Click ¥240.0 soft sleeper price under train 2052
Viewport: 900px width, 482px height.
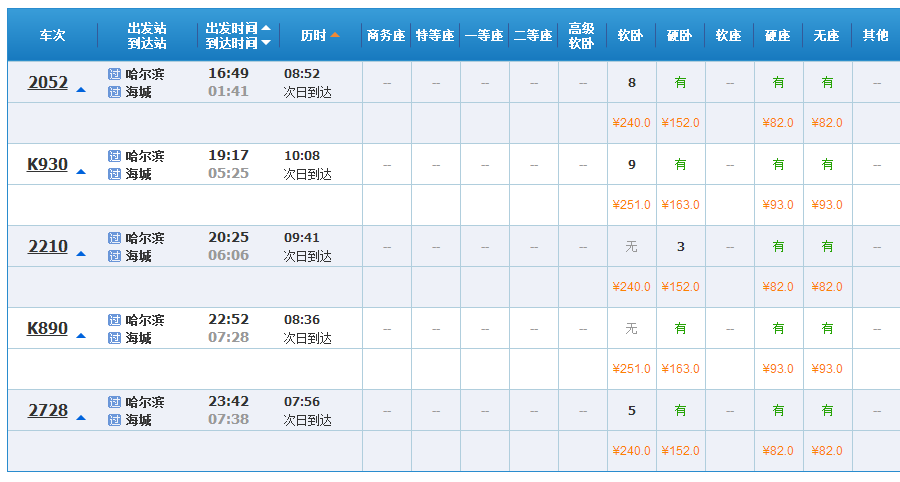pyautogui.click(x=631, y=123)
